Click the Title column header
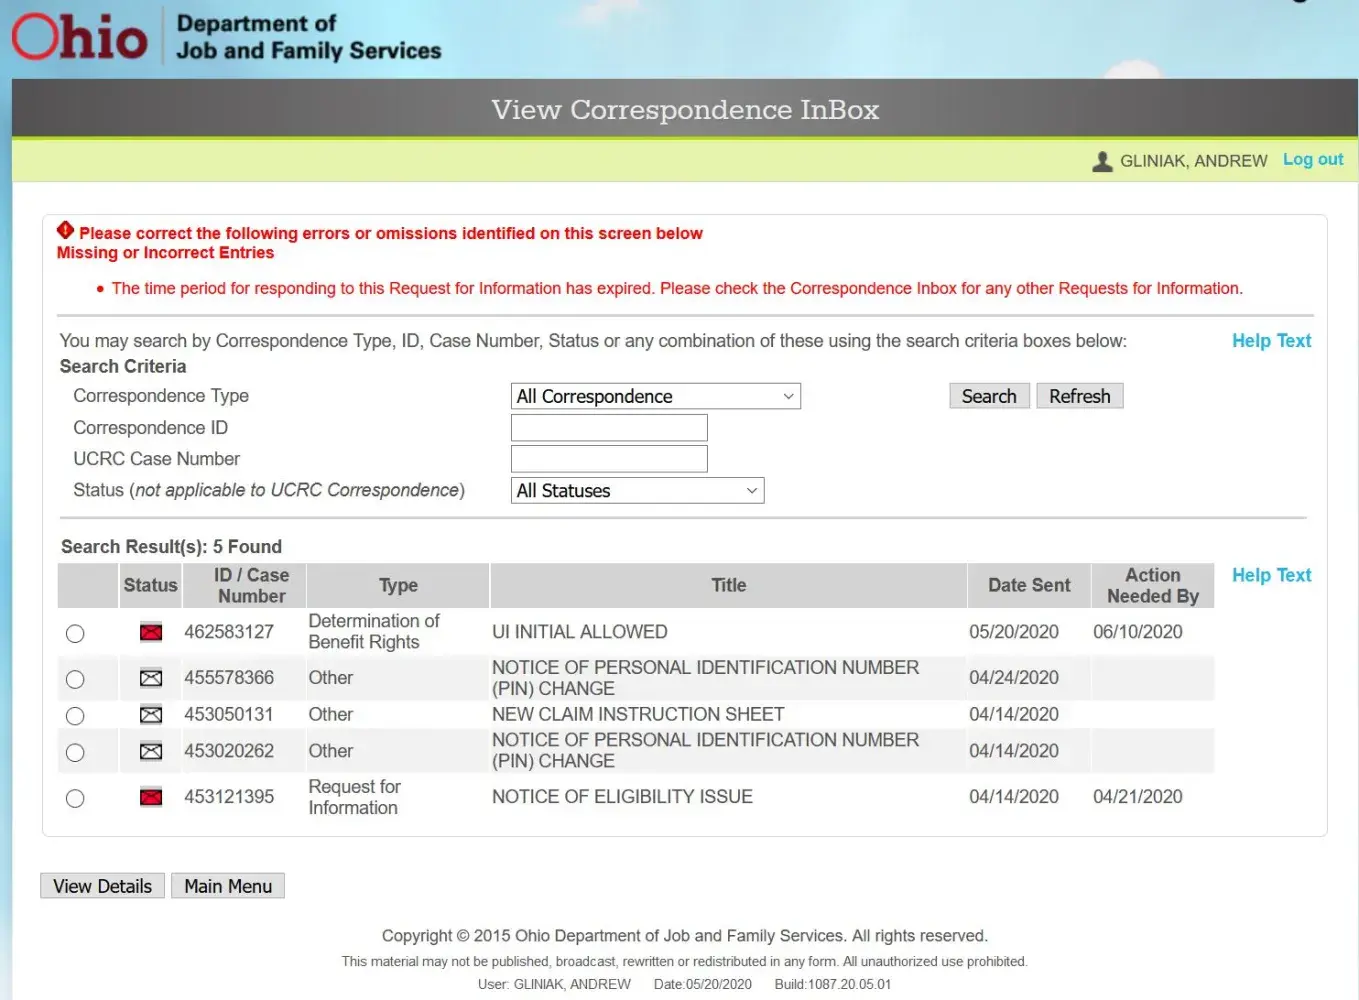The image size is (1359, 1000). point(728,586)
